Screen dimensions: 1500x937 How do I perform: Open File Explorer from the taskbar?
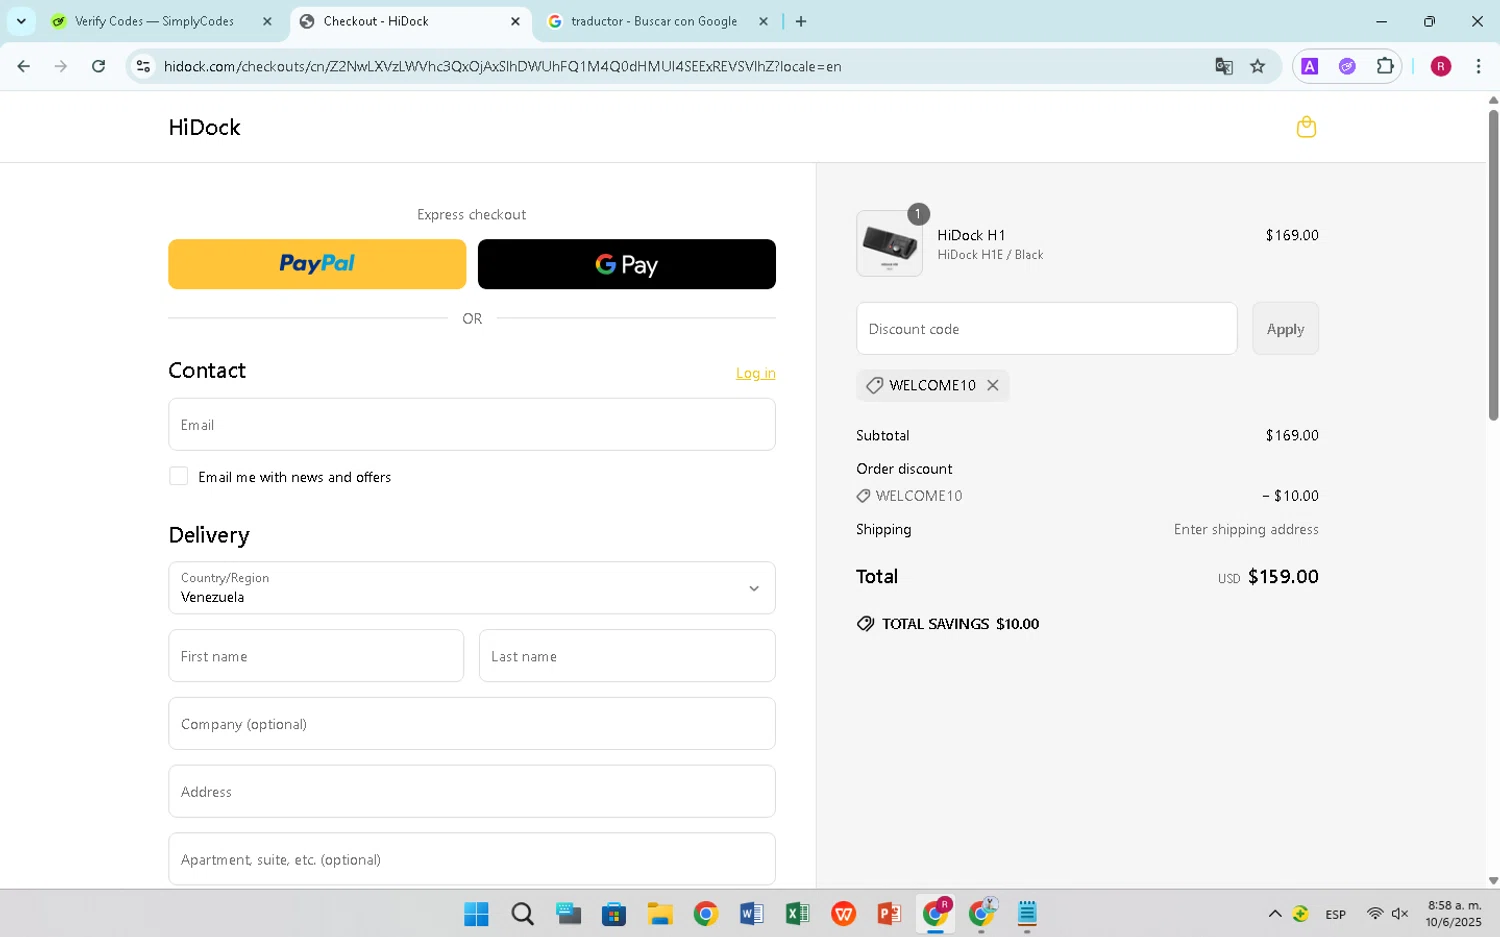click(659, 913)
